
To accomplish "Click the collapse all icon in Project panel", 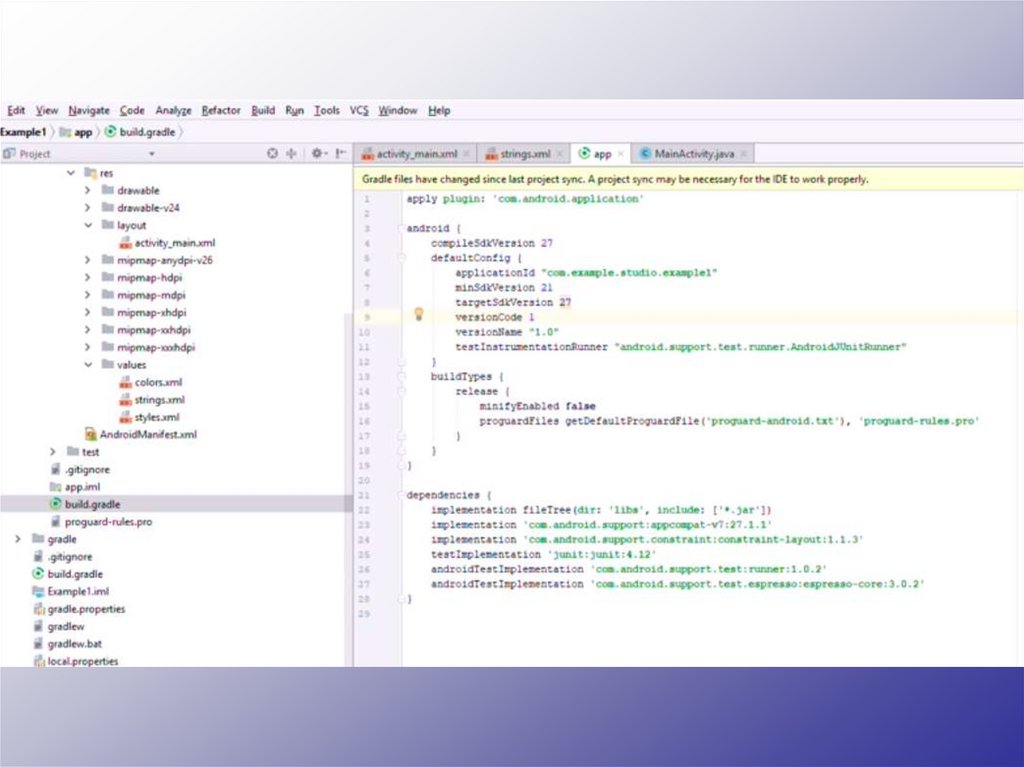I will pyautogui.click(x=292, y=154).
